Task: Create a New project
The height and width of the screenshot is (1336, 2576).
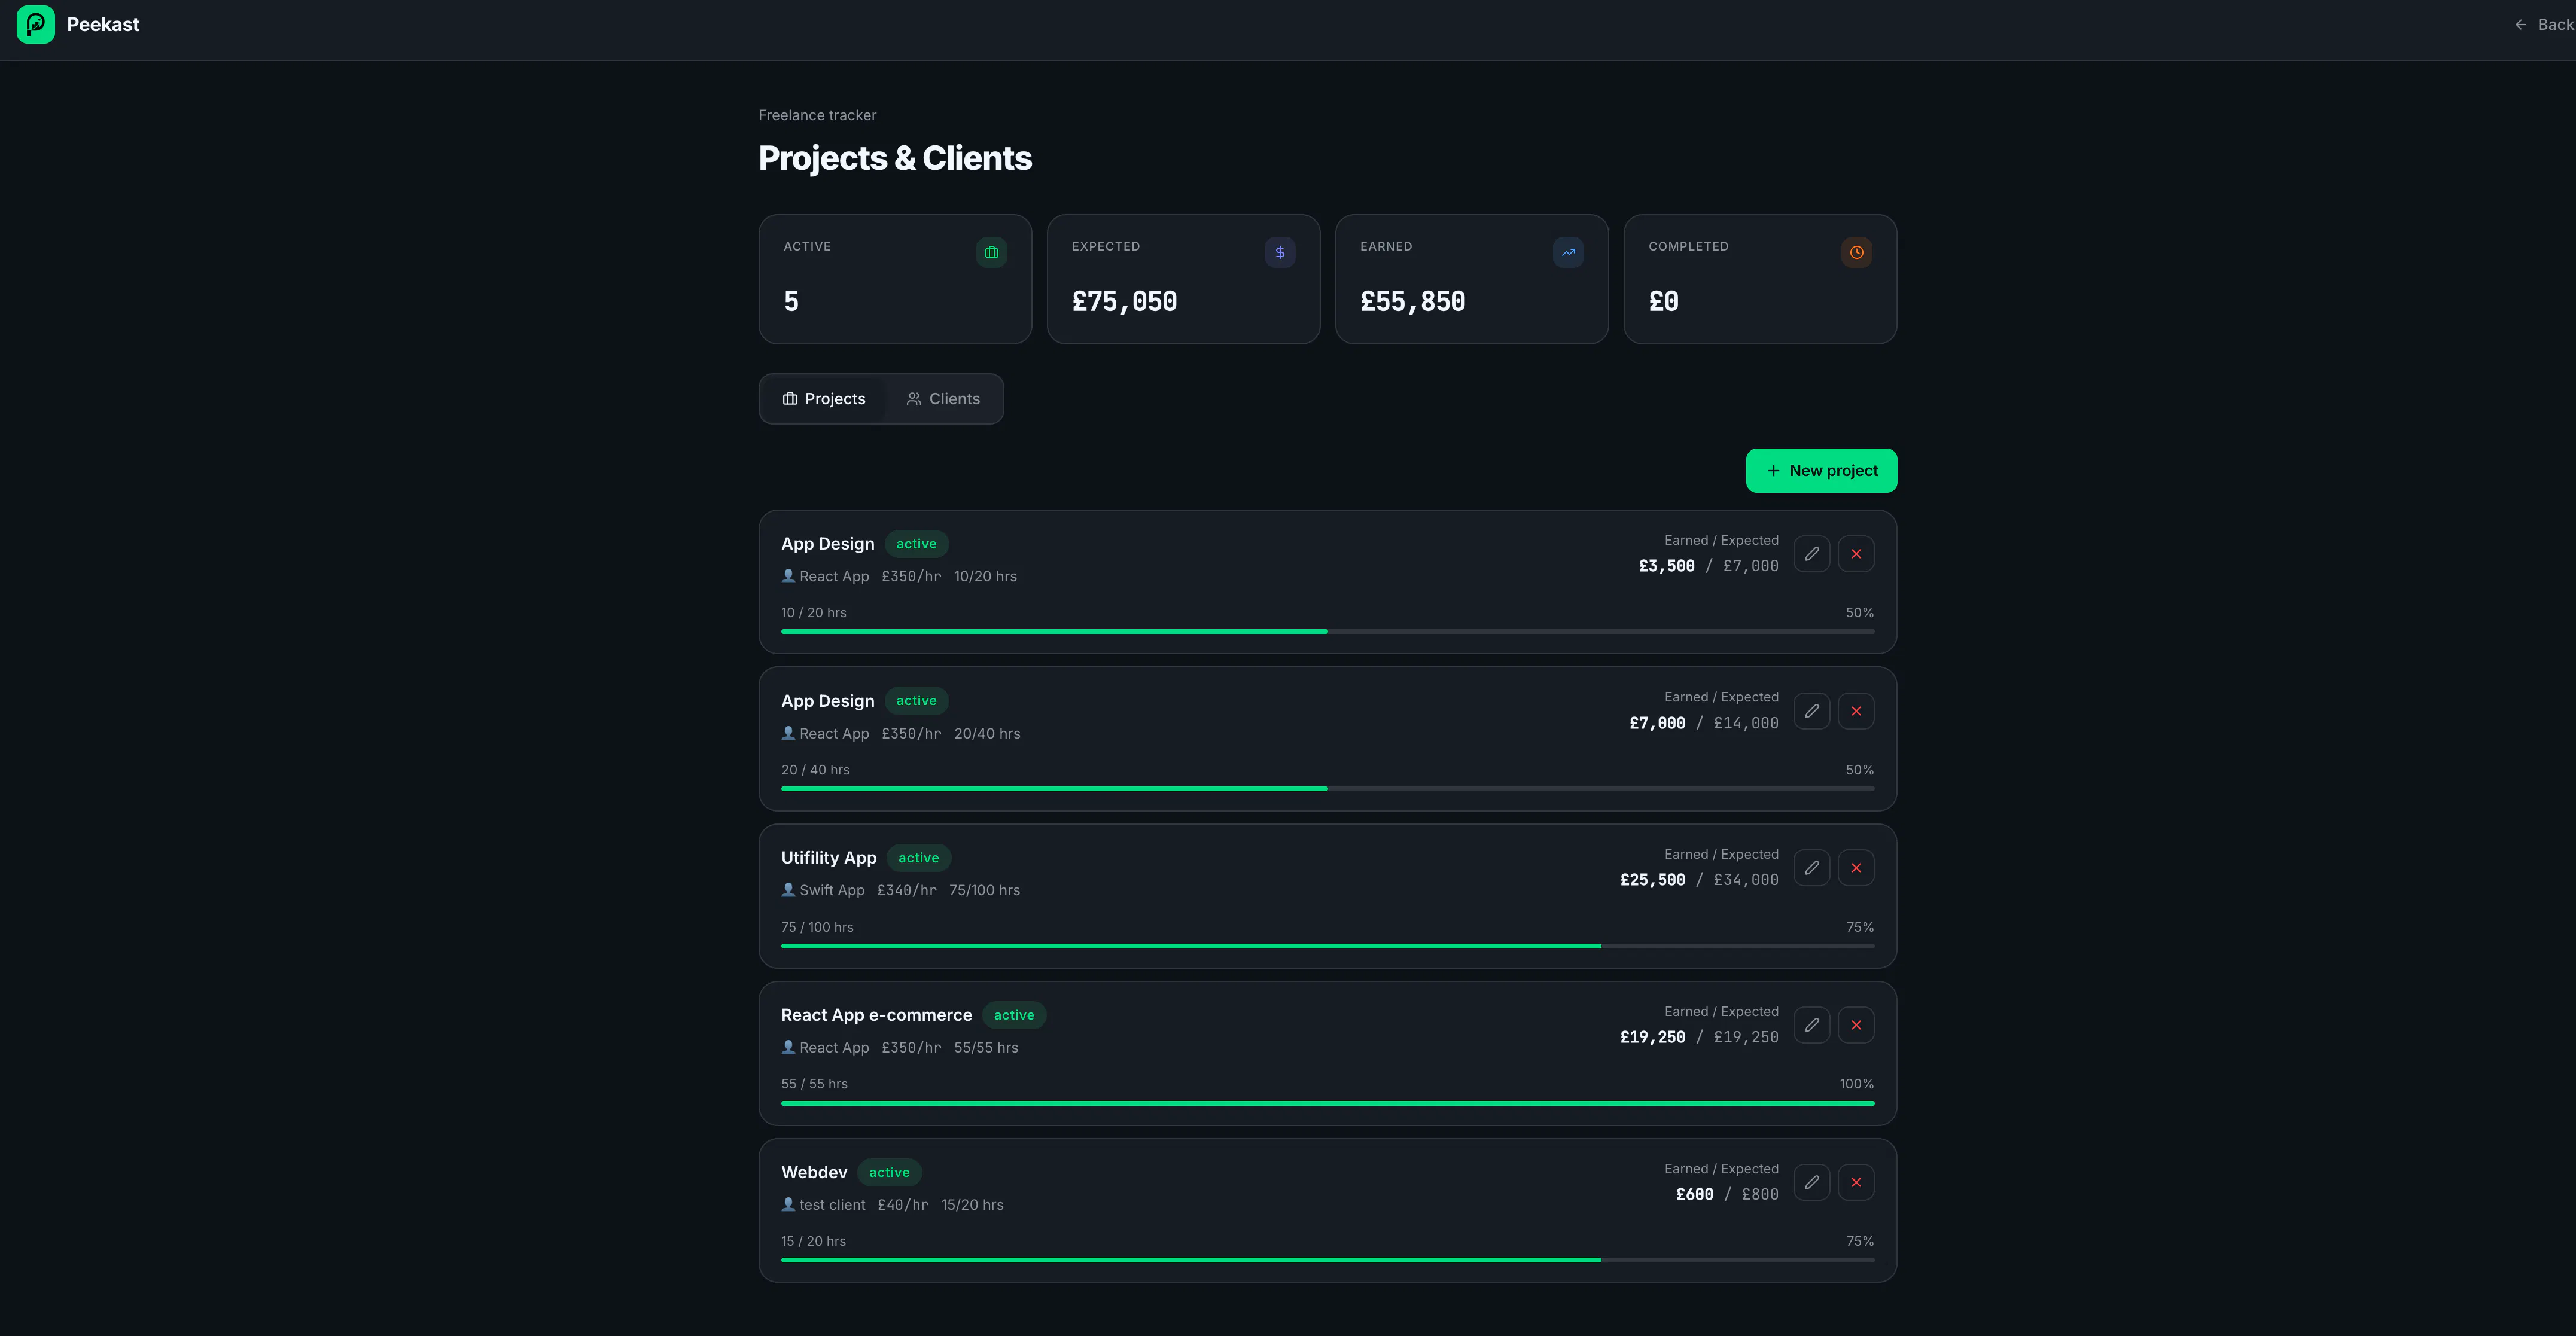Action: pyautogui.click(x=1821, y=470)
